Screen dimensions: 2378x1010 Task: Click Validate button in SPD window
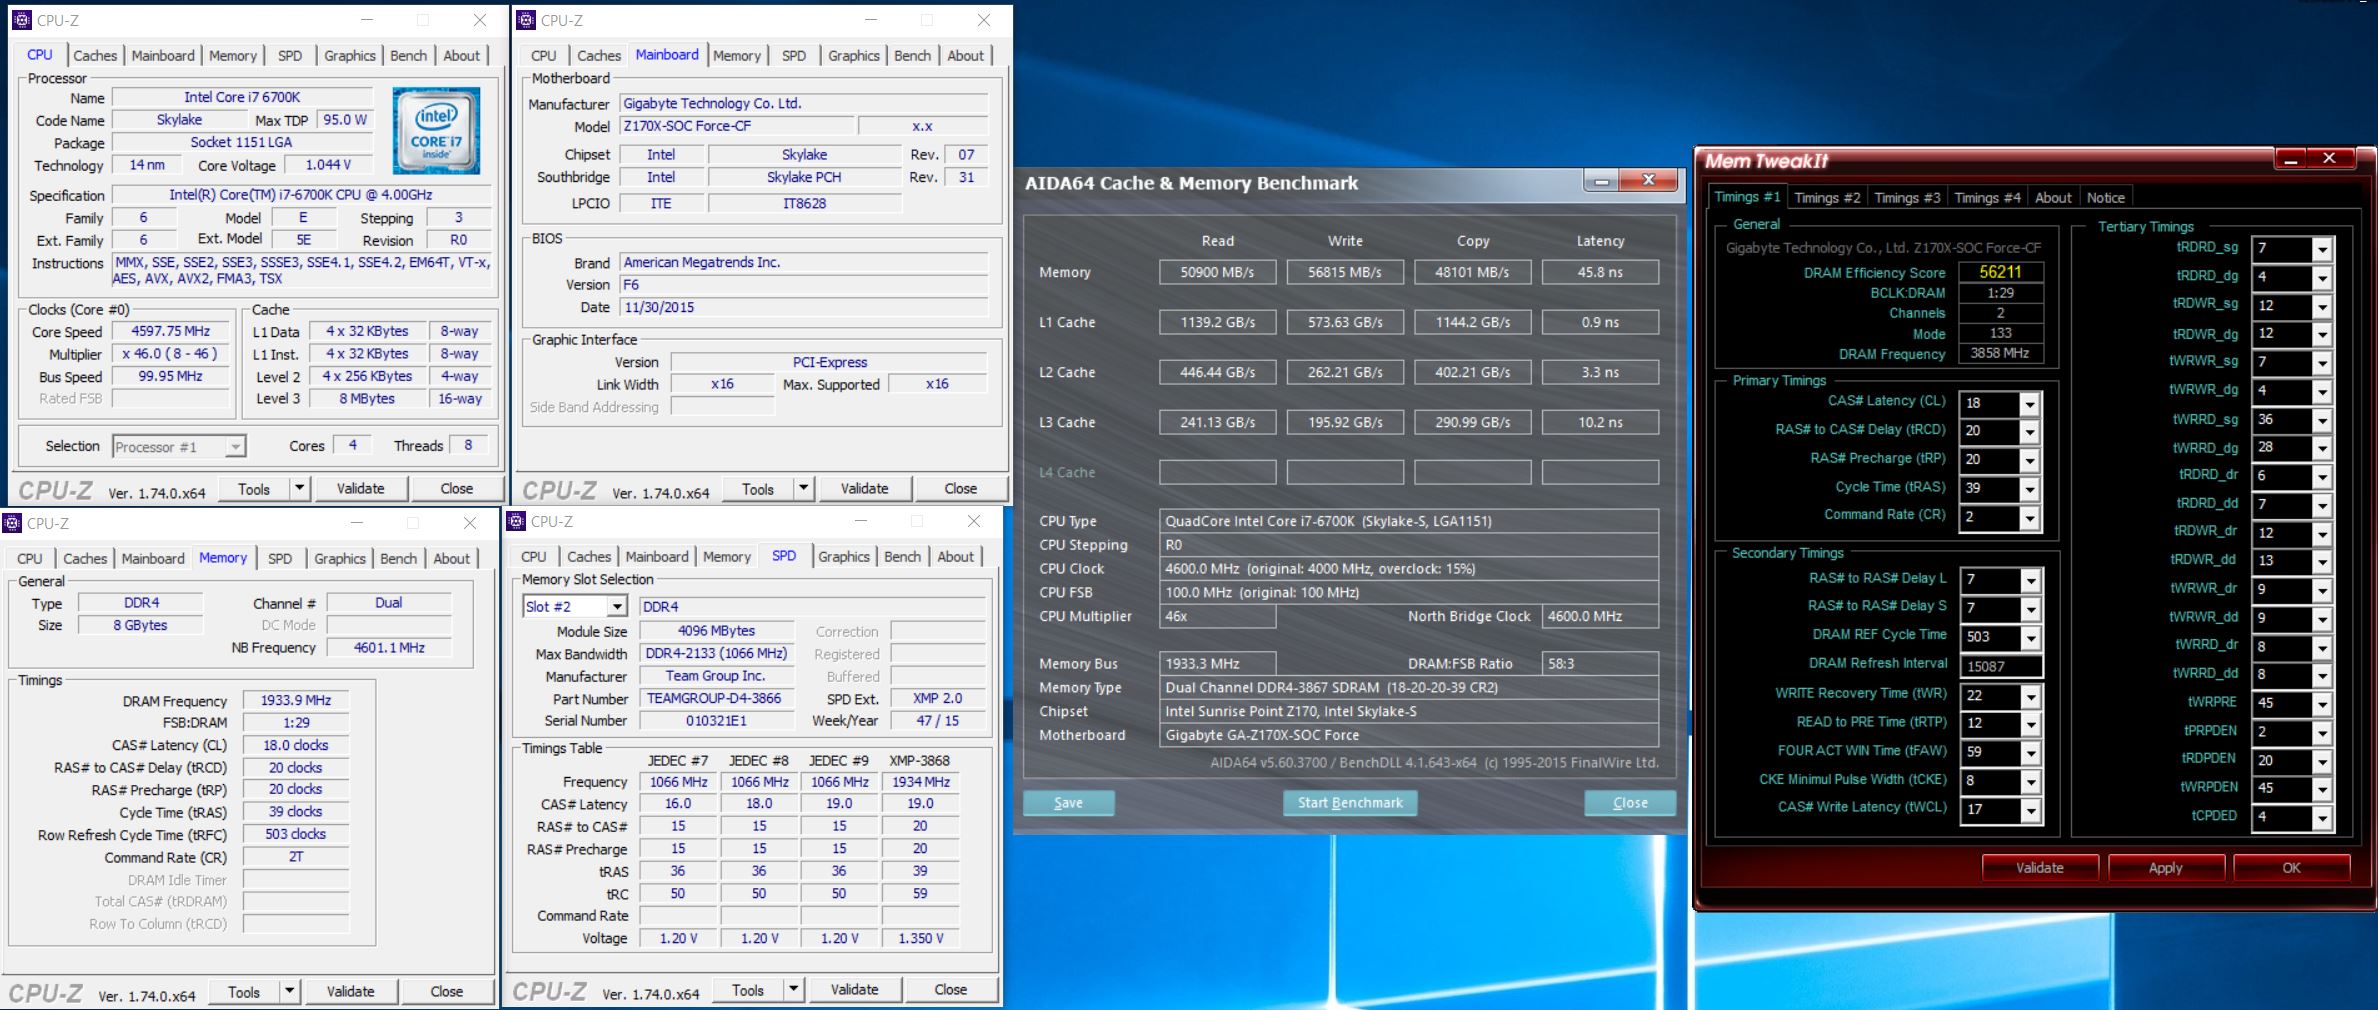854,989
